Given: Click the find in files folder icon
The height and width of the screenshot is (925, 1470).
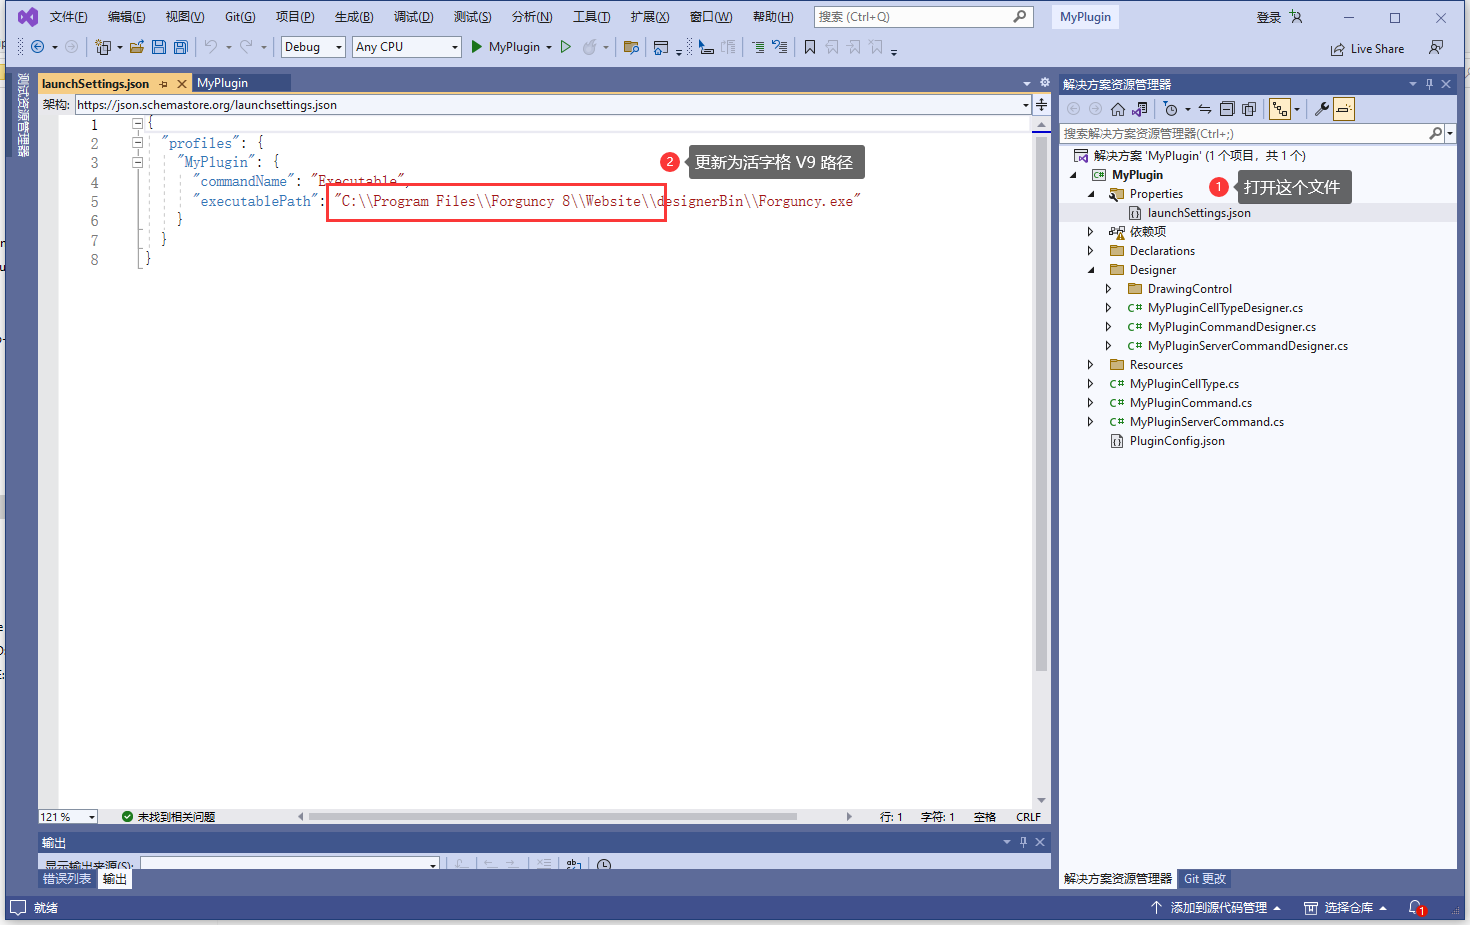Looking at the screenshot, I should pos(631,47).
